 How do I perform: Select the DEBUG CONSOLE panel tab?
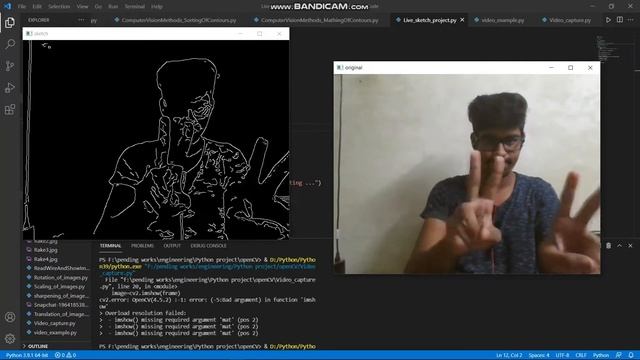[x=209, y=246]
